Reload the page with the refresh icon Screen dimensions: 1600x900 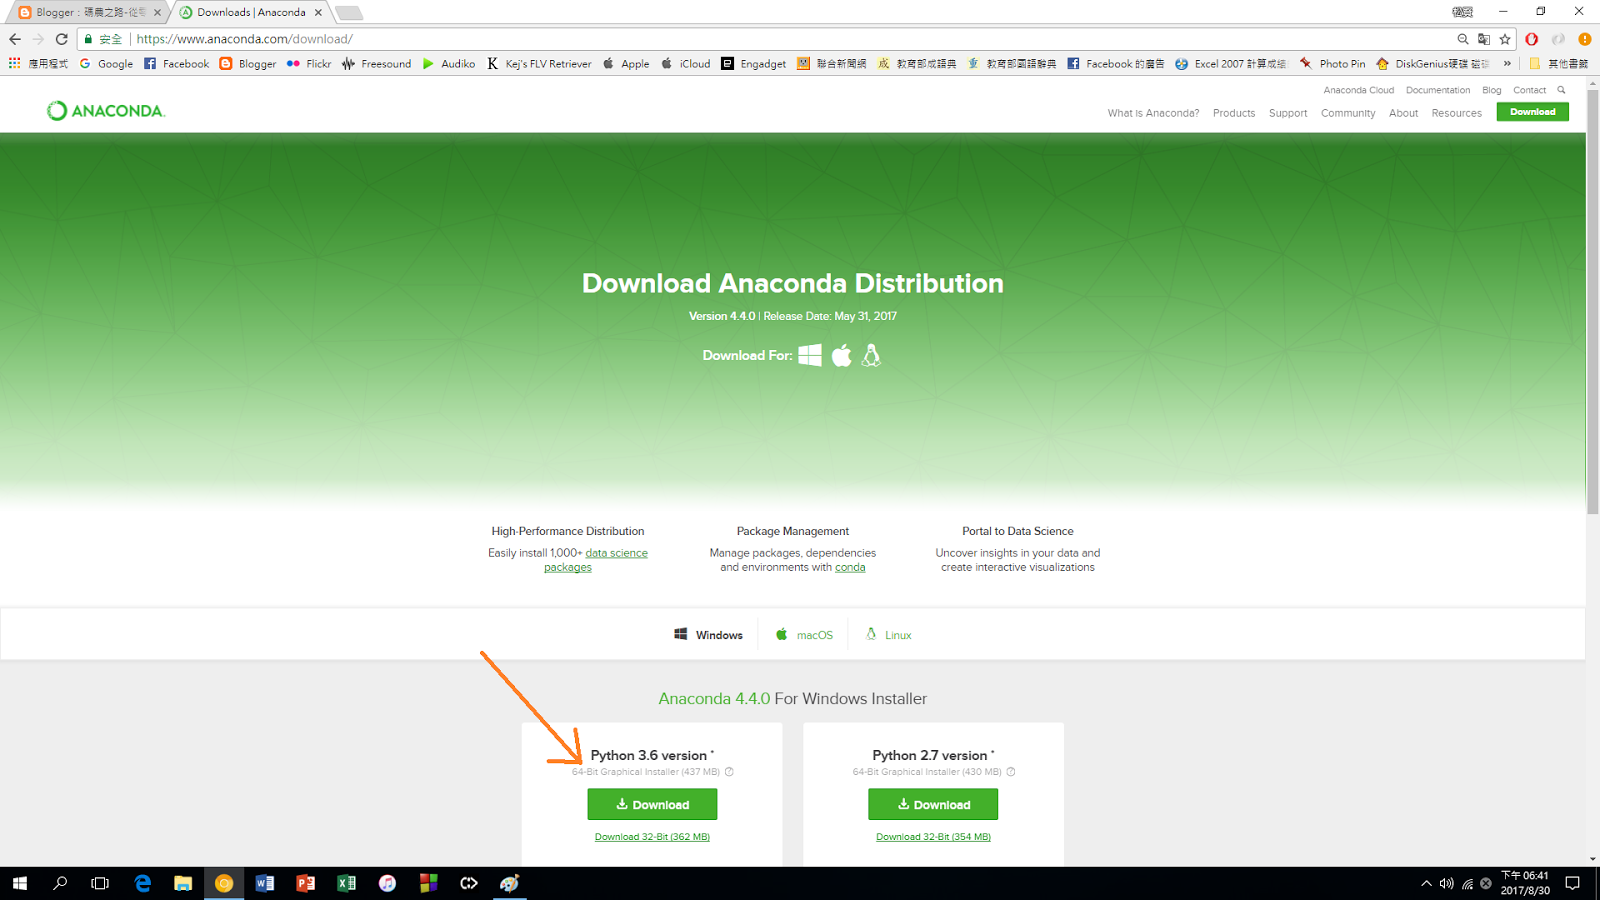tap(61, 39)
